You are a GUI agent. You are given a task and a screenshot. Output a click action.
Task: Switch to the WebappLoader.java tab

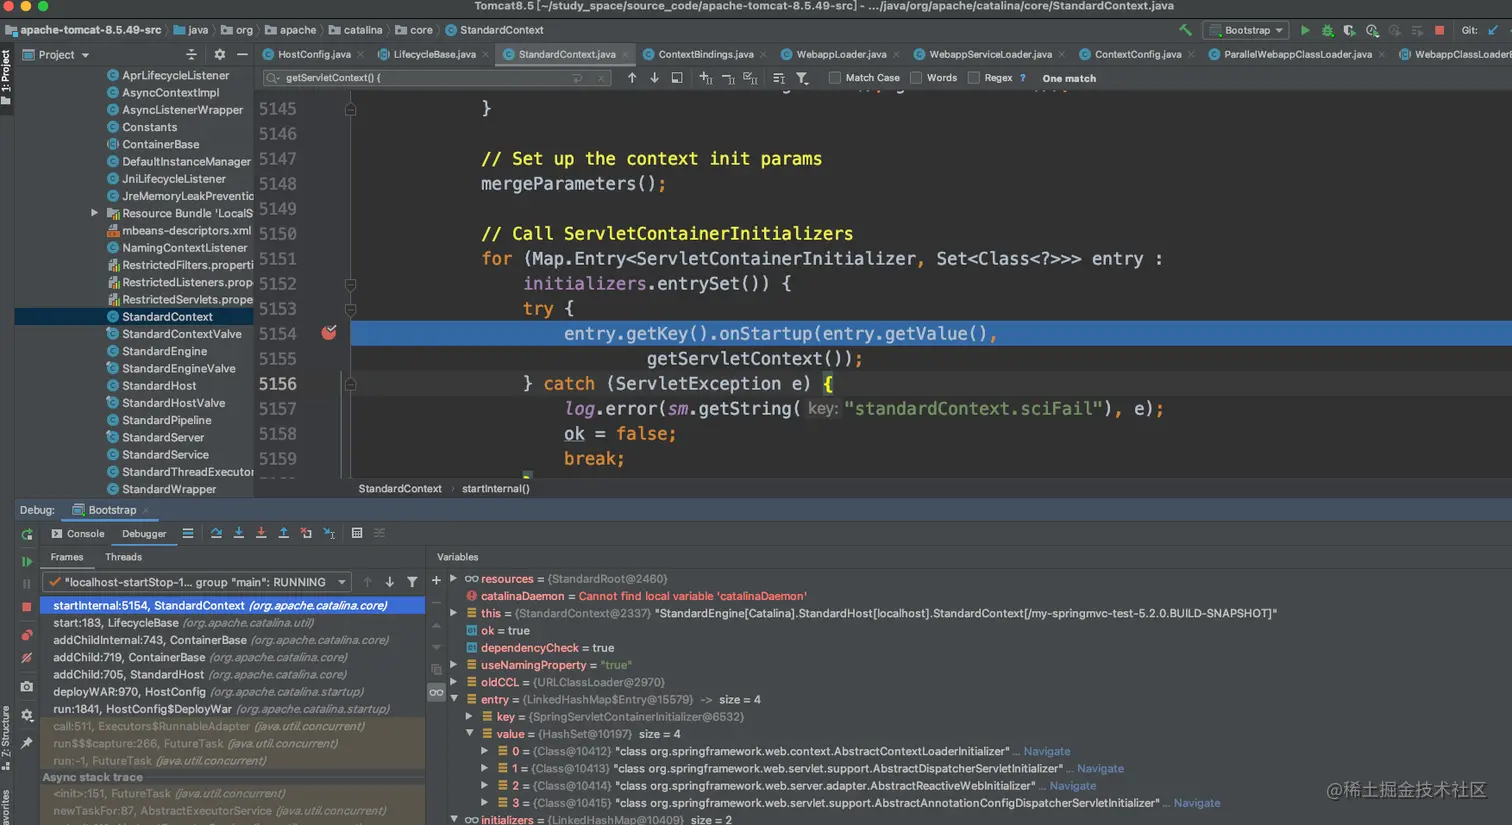(x=841, y=54)
